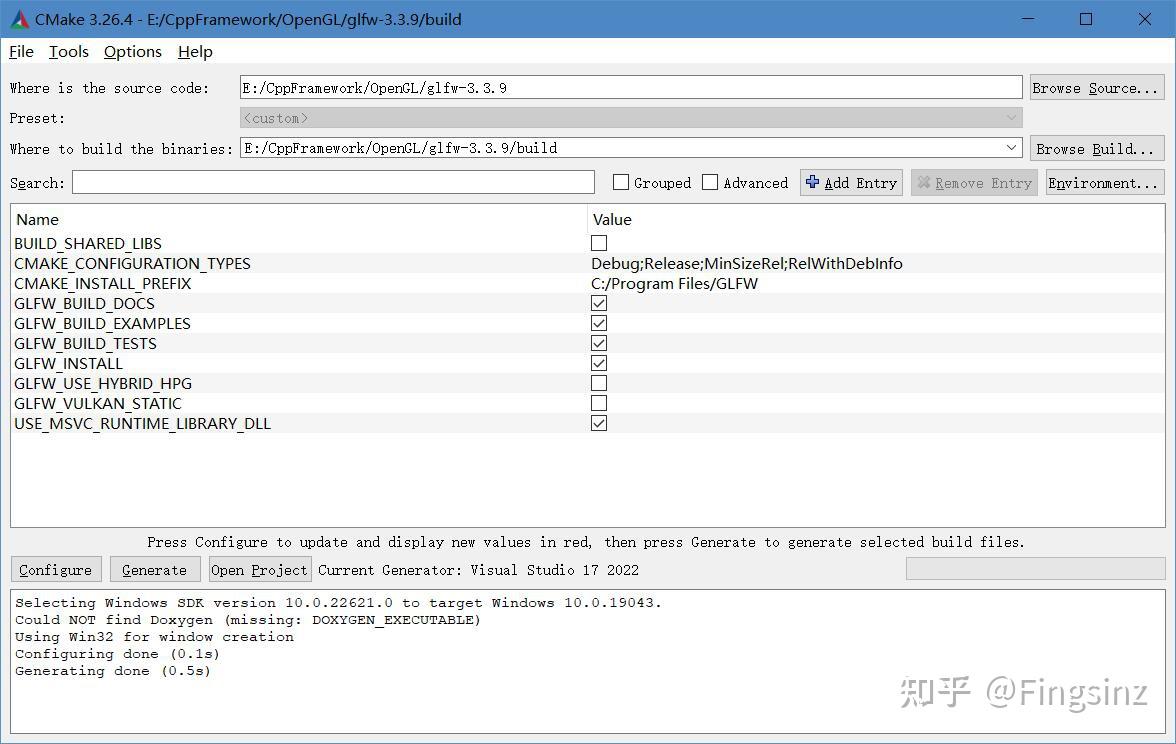The width and height of the screenshot is (1176, 744).
Task: Click the Browse Build button
Action: [x=1096, y=148]
